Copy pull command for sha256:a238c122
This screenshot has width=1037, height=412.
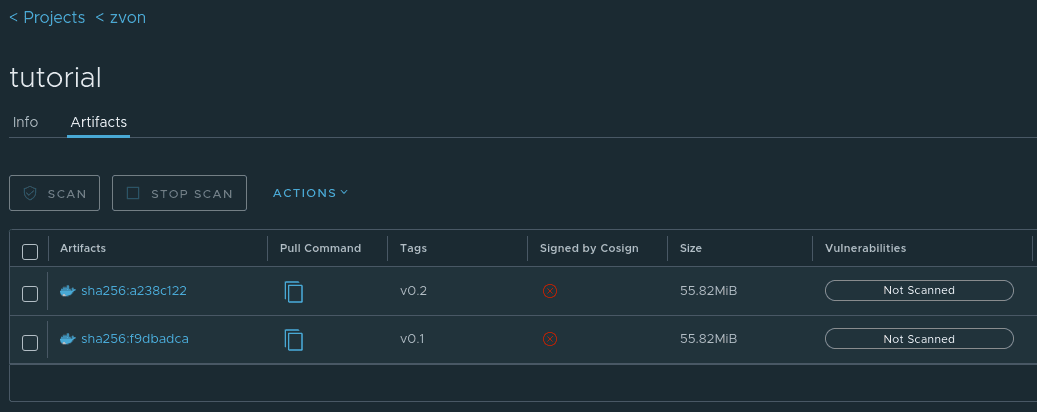click(293, 292)
